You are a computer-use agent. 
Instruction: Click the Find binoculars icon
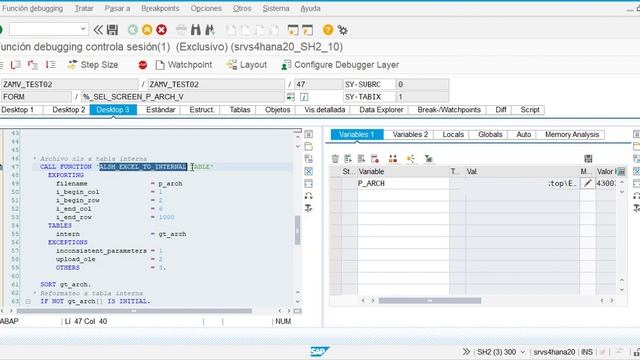point(196,30)
